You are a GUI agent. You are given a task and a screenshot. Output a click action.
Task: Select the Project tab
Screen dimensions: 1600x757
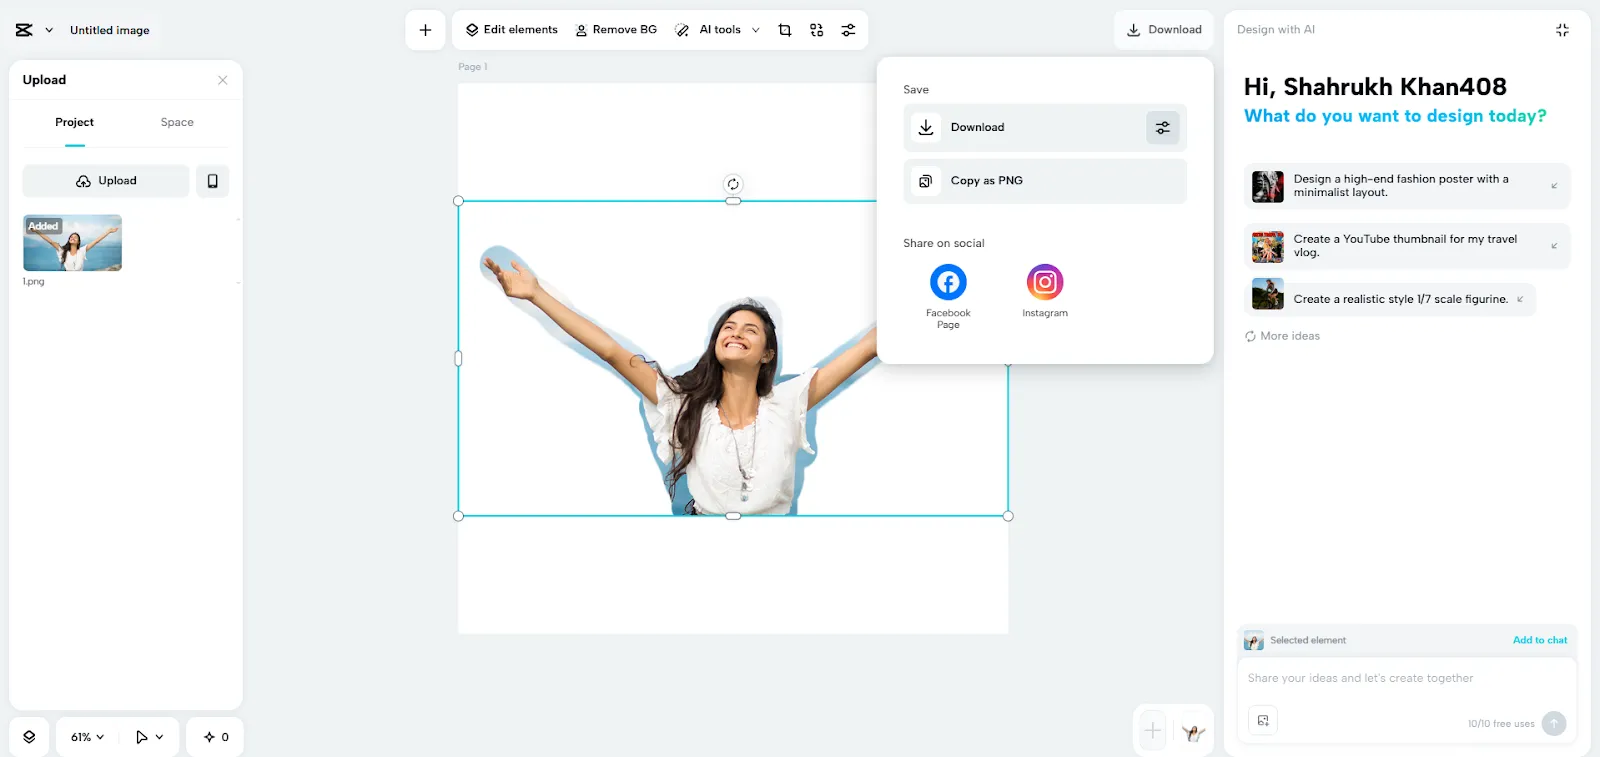click(75, 122)
